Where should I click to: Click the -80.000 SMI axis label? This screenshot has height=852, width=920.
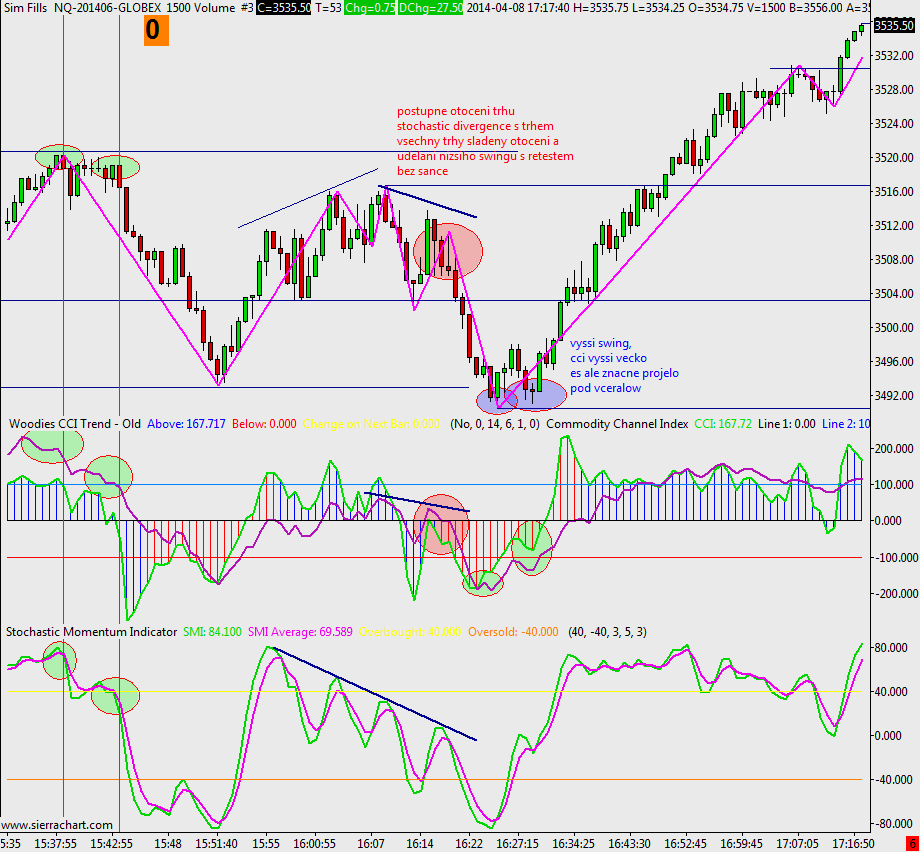[896, 824]
